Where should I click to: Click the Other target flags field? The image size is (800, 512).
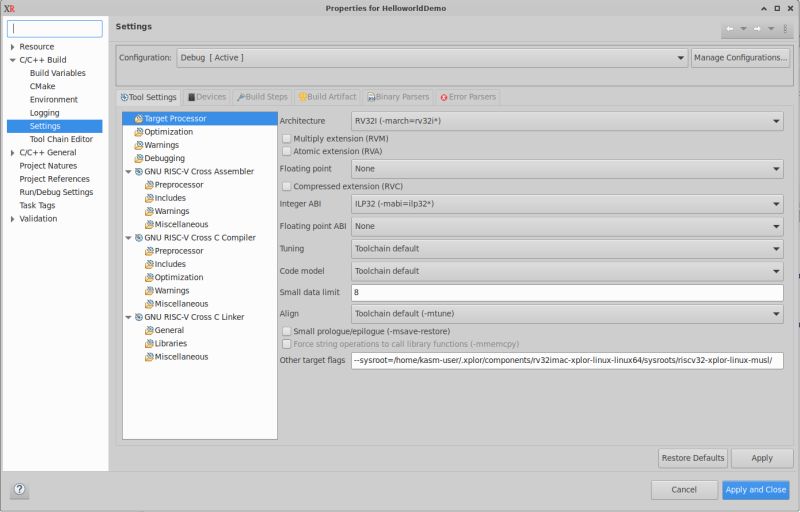pos(567,361)
